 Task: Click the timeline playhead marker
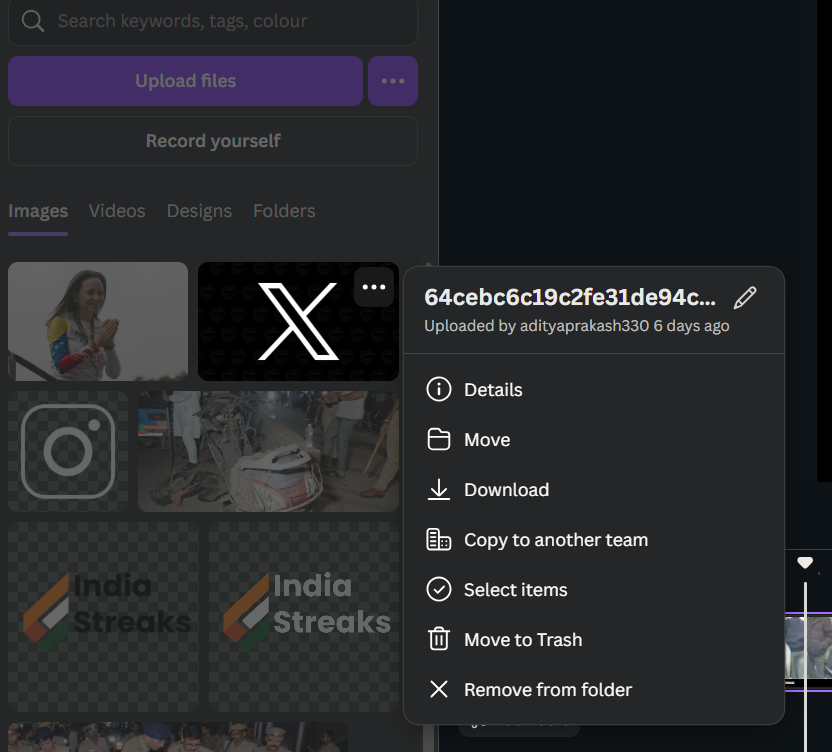[x=805, y=563]
